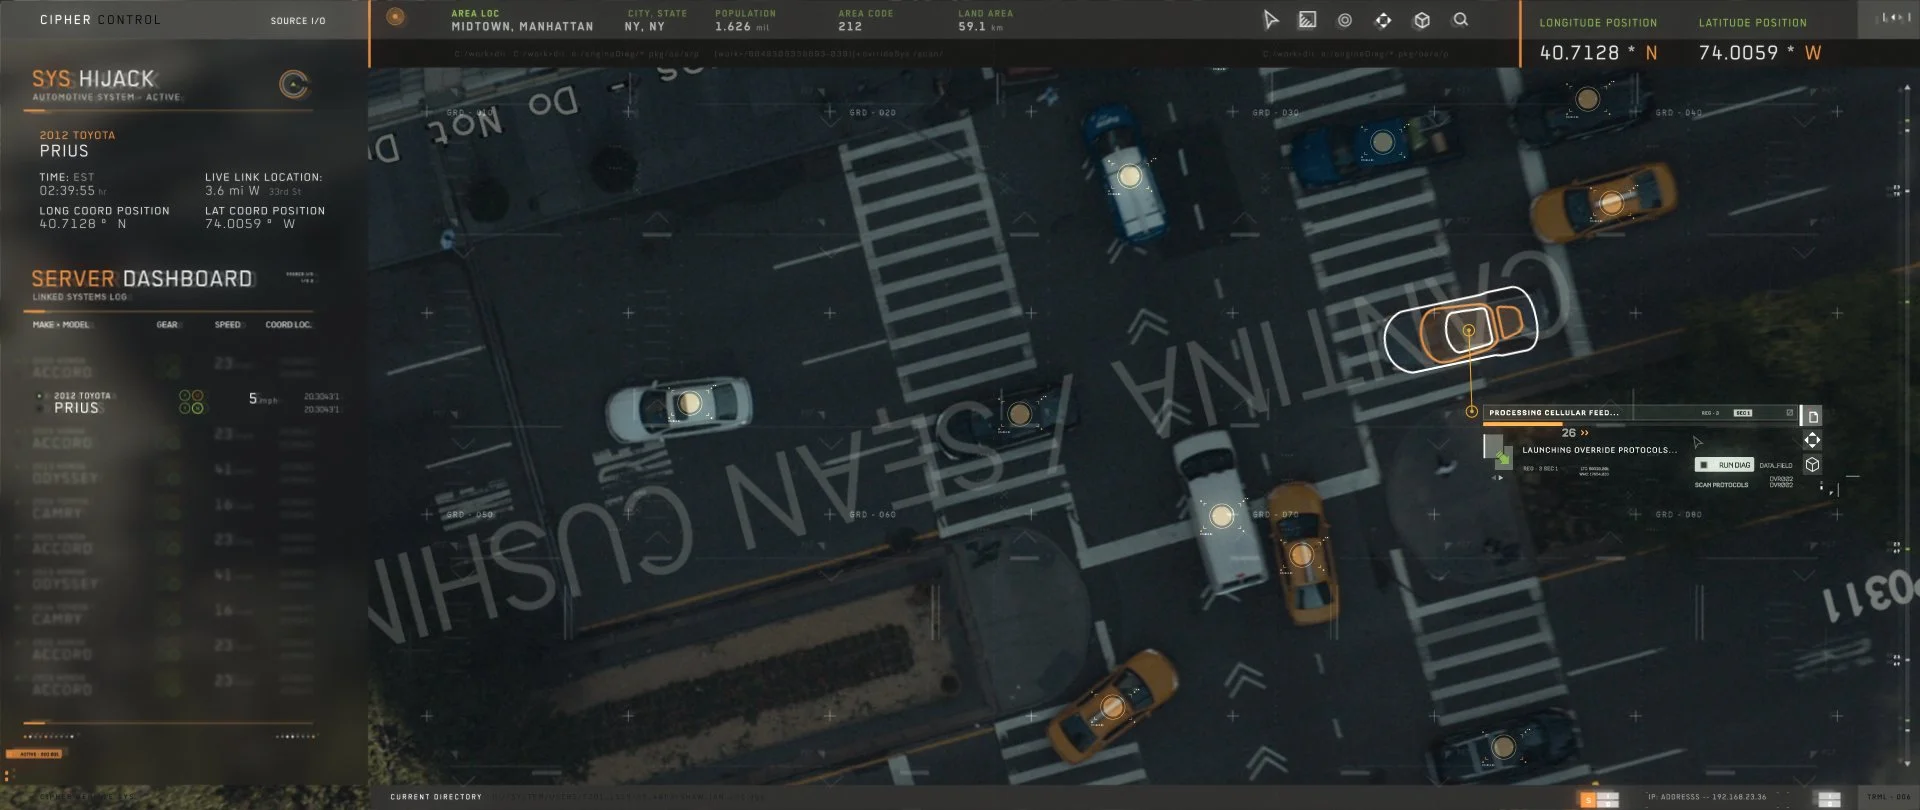Click the population value 1.626
This screenshot has width=1920, height=810.
click(732, 27)
